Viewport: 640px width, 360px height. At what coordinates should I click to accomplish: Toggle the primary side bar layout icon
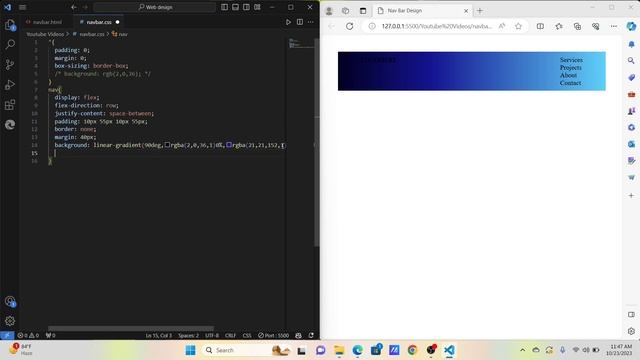(224, 7)
